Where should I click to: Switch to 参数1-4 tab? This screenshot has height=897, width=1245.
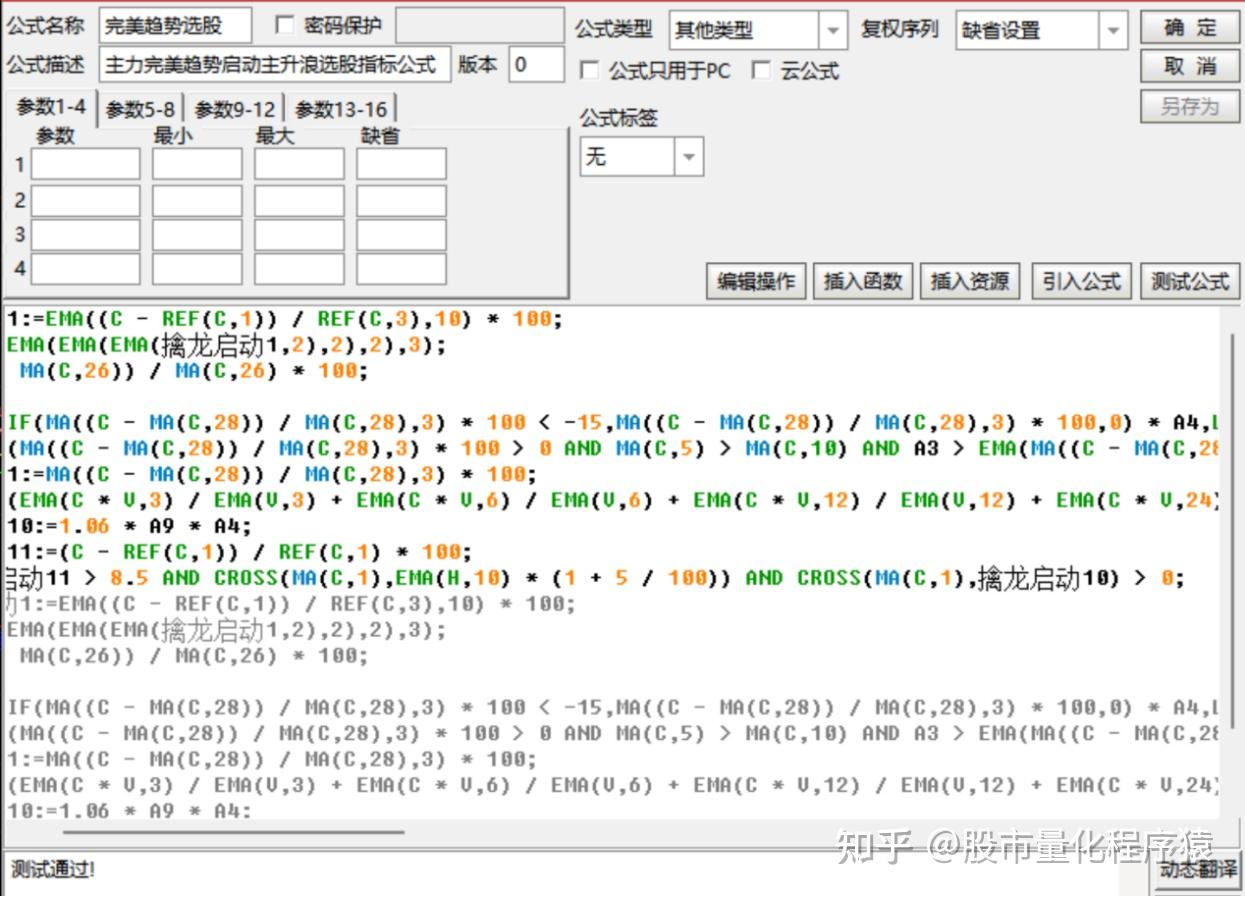click(51, 107)
